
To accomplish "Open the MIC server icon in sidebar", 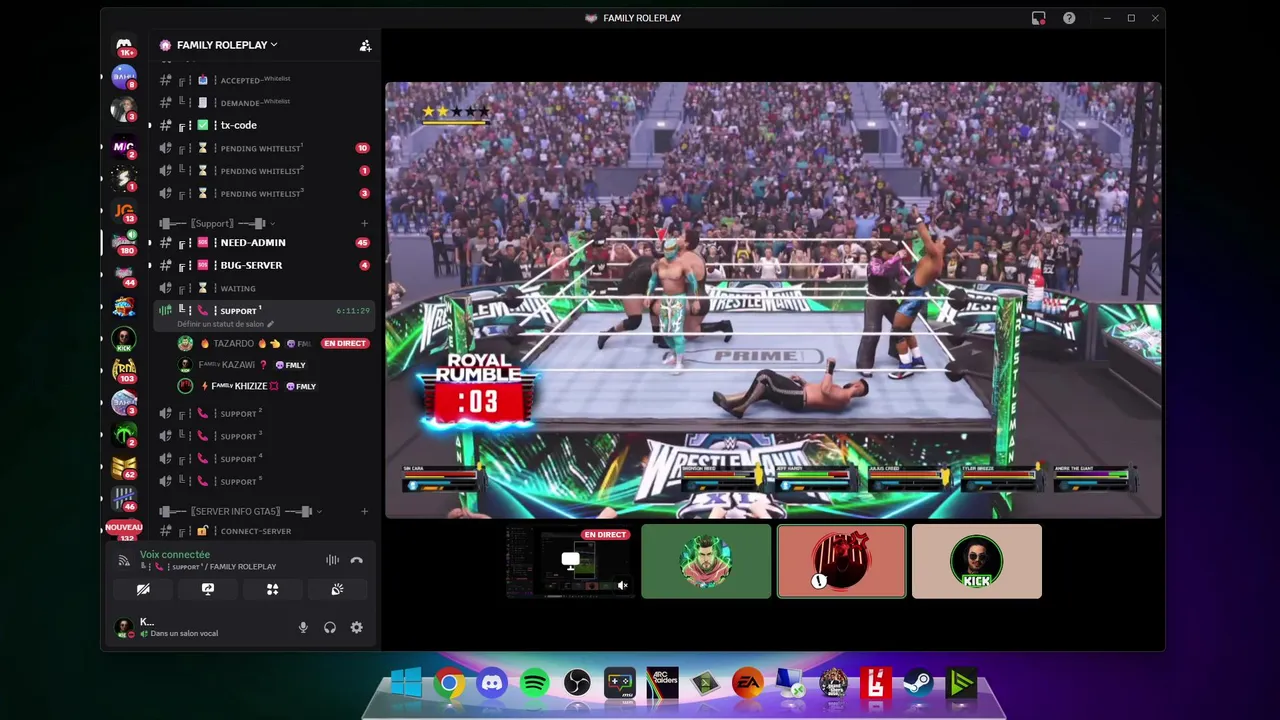I will (x=124, y=147).
